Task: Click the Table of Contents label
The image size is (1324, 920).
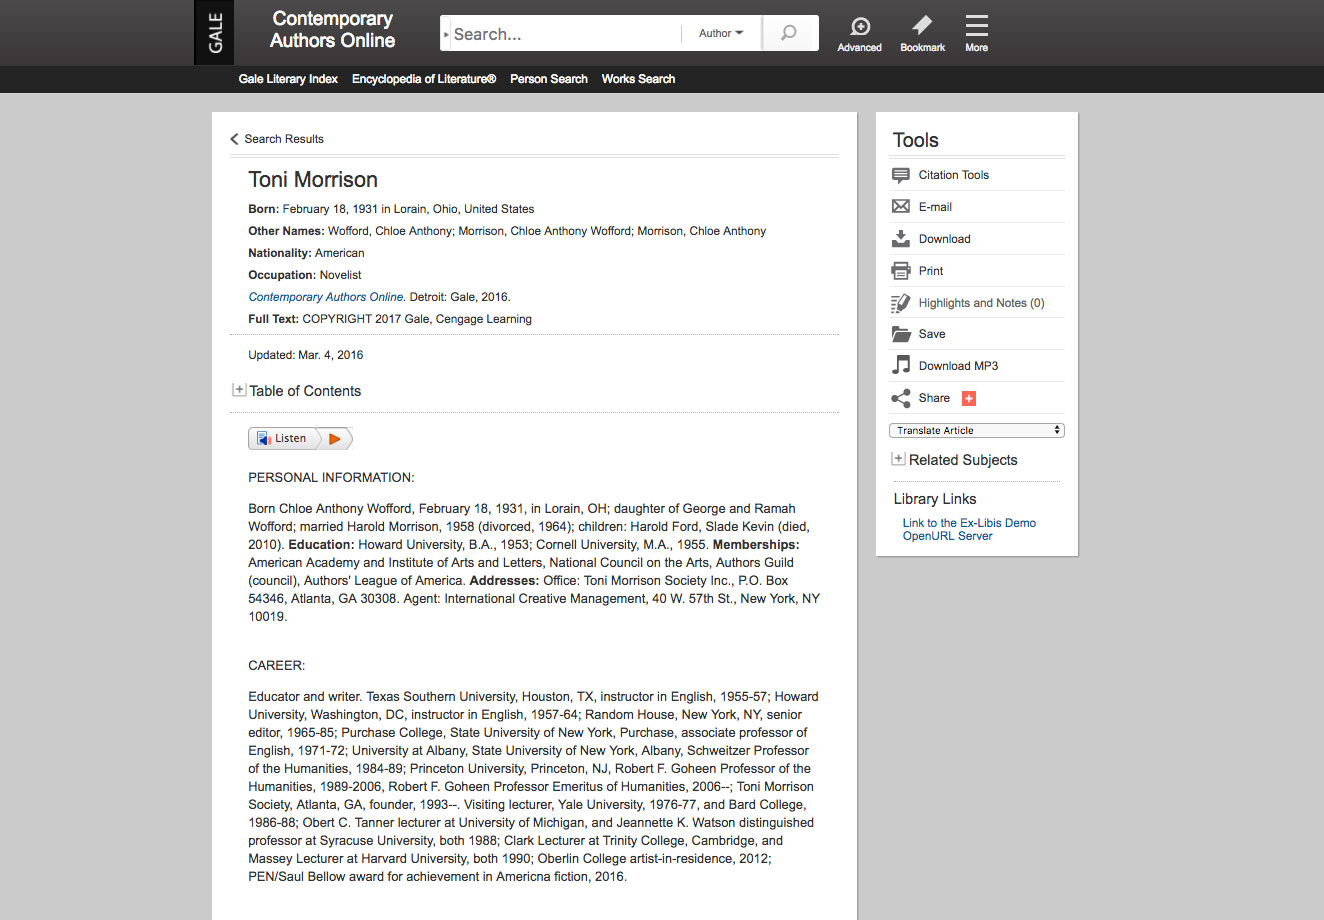Action: (305, 391)
